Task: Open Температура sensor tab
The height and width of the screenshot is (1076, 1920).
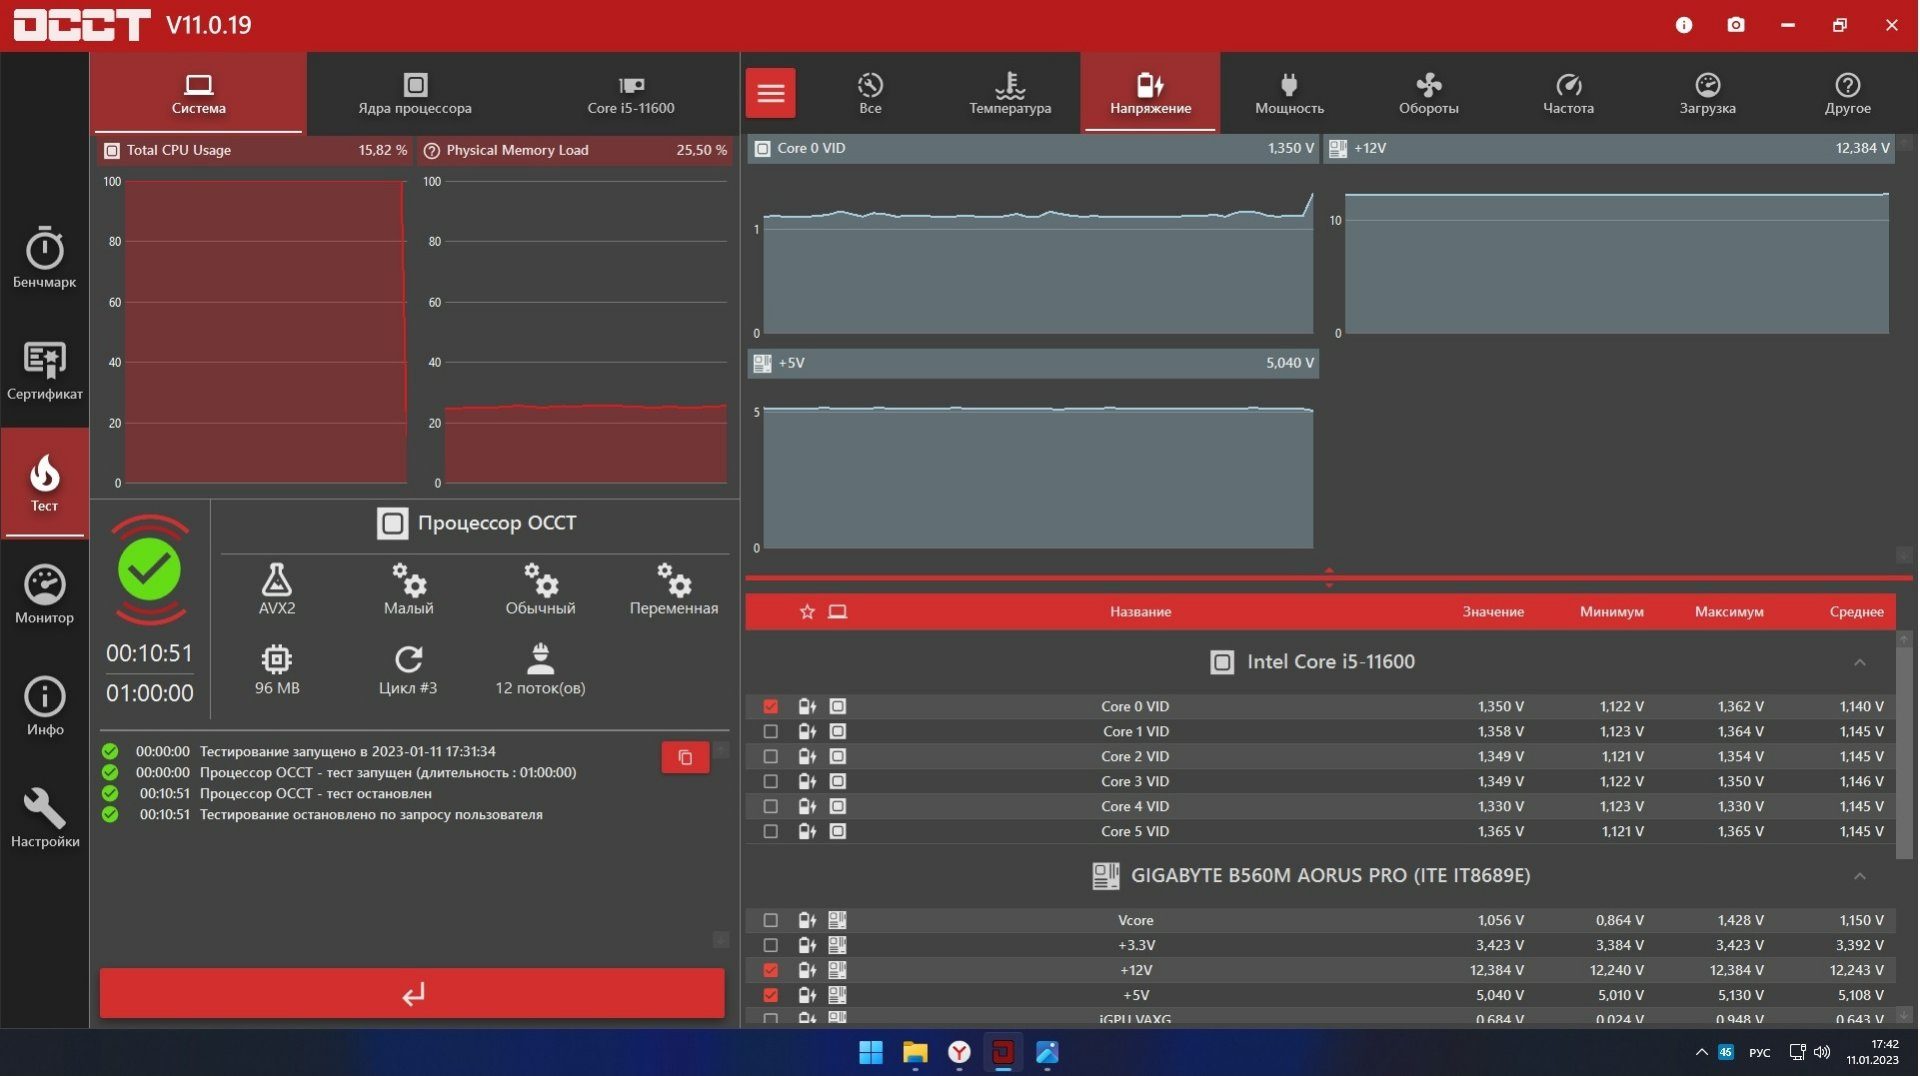Action: [x=1010, y=93]
